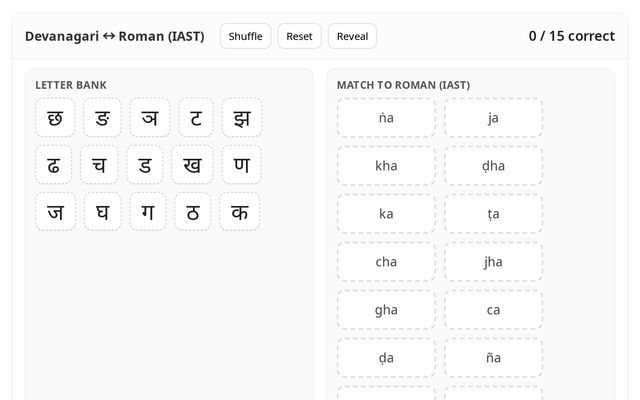Screen dimensions: 640x400
Task: Click the Shuffle button
Action: (x=245, y=36)
